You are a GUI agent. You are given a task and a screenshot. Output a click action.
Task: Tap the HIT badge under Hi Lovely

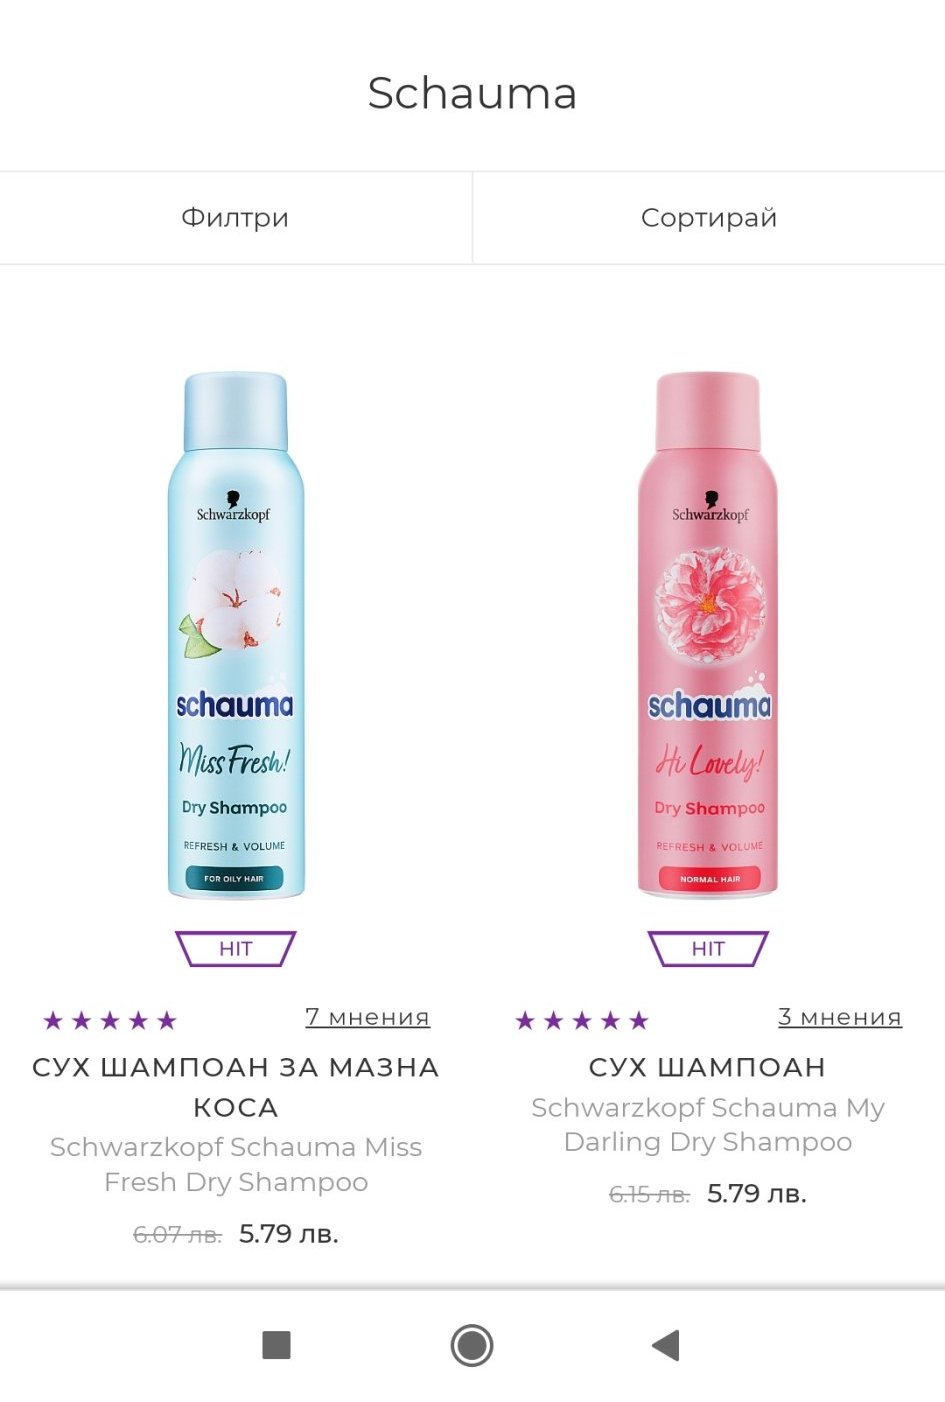pos(708,949)
